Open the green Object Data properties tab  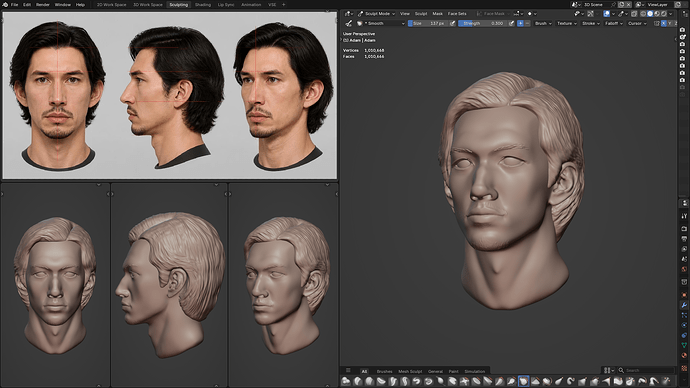pyautogui.click(x=684, y=345)
